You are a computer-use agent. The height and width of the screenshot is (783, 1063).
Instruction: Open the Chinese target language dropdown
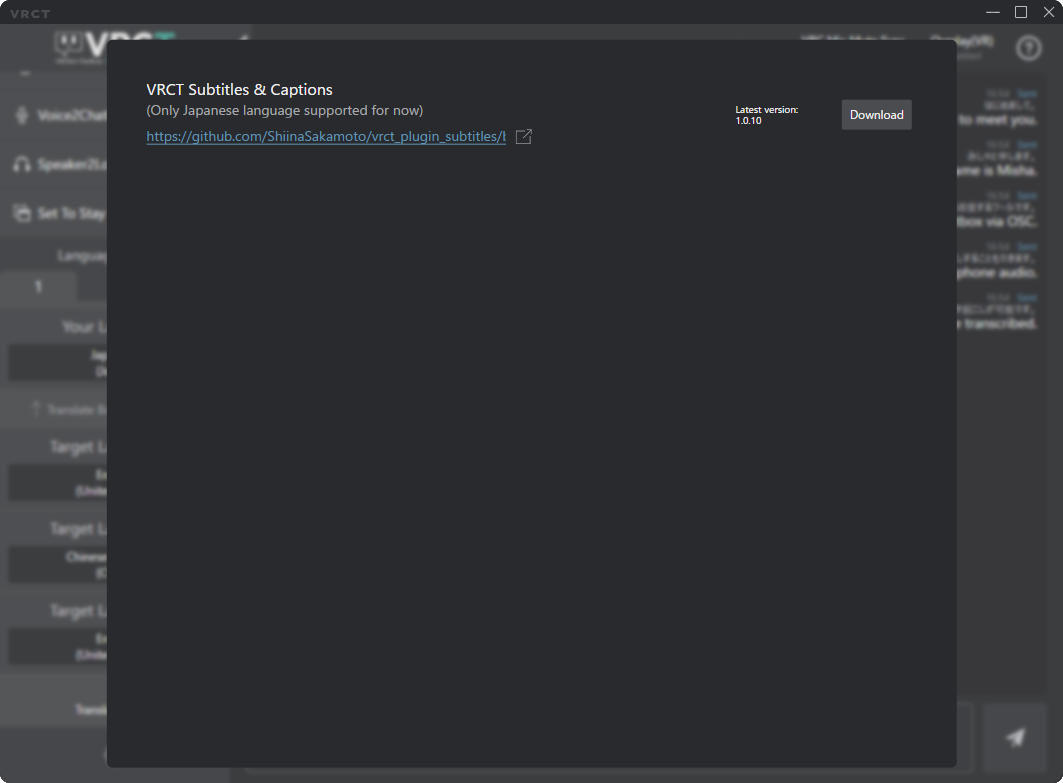pyautogui.click(x=56, y=565)
